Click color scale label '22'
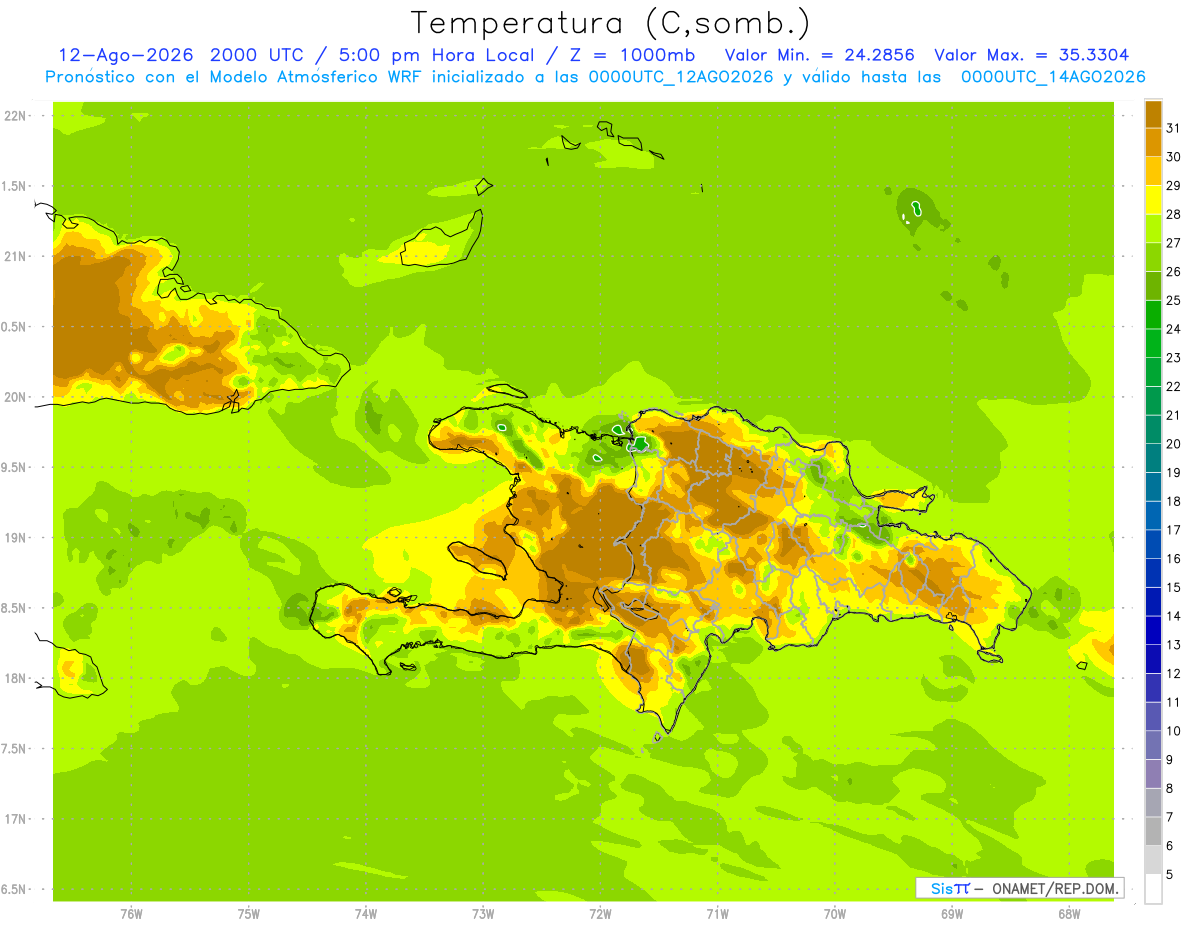Screen dimensions: 1200x927 (1174, 386)
